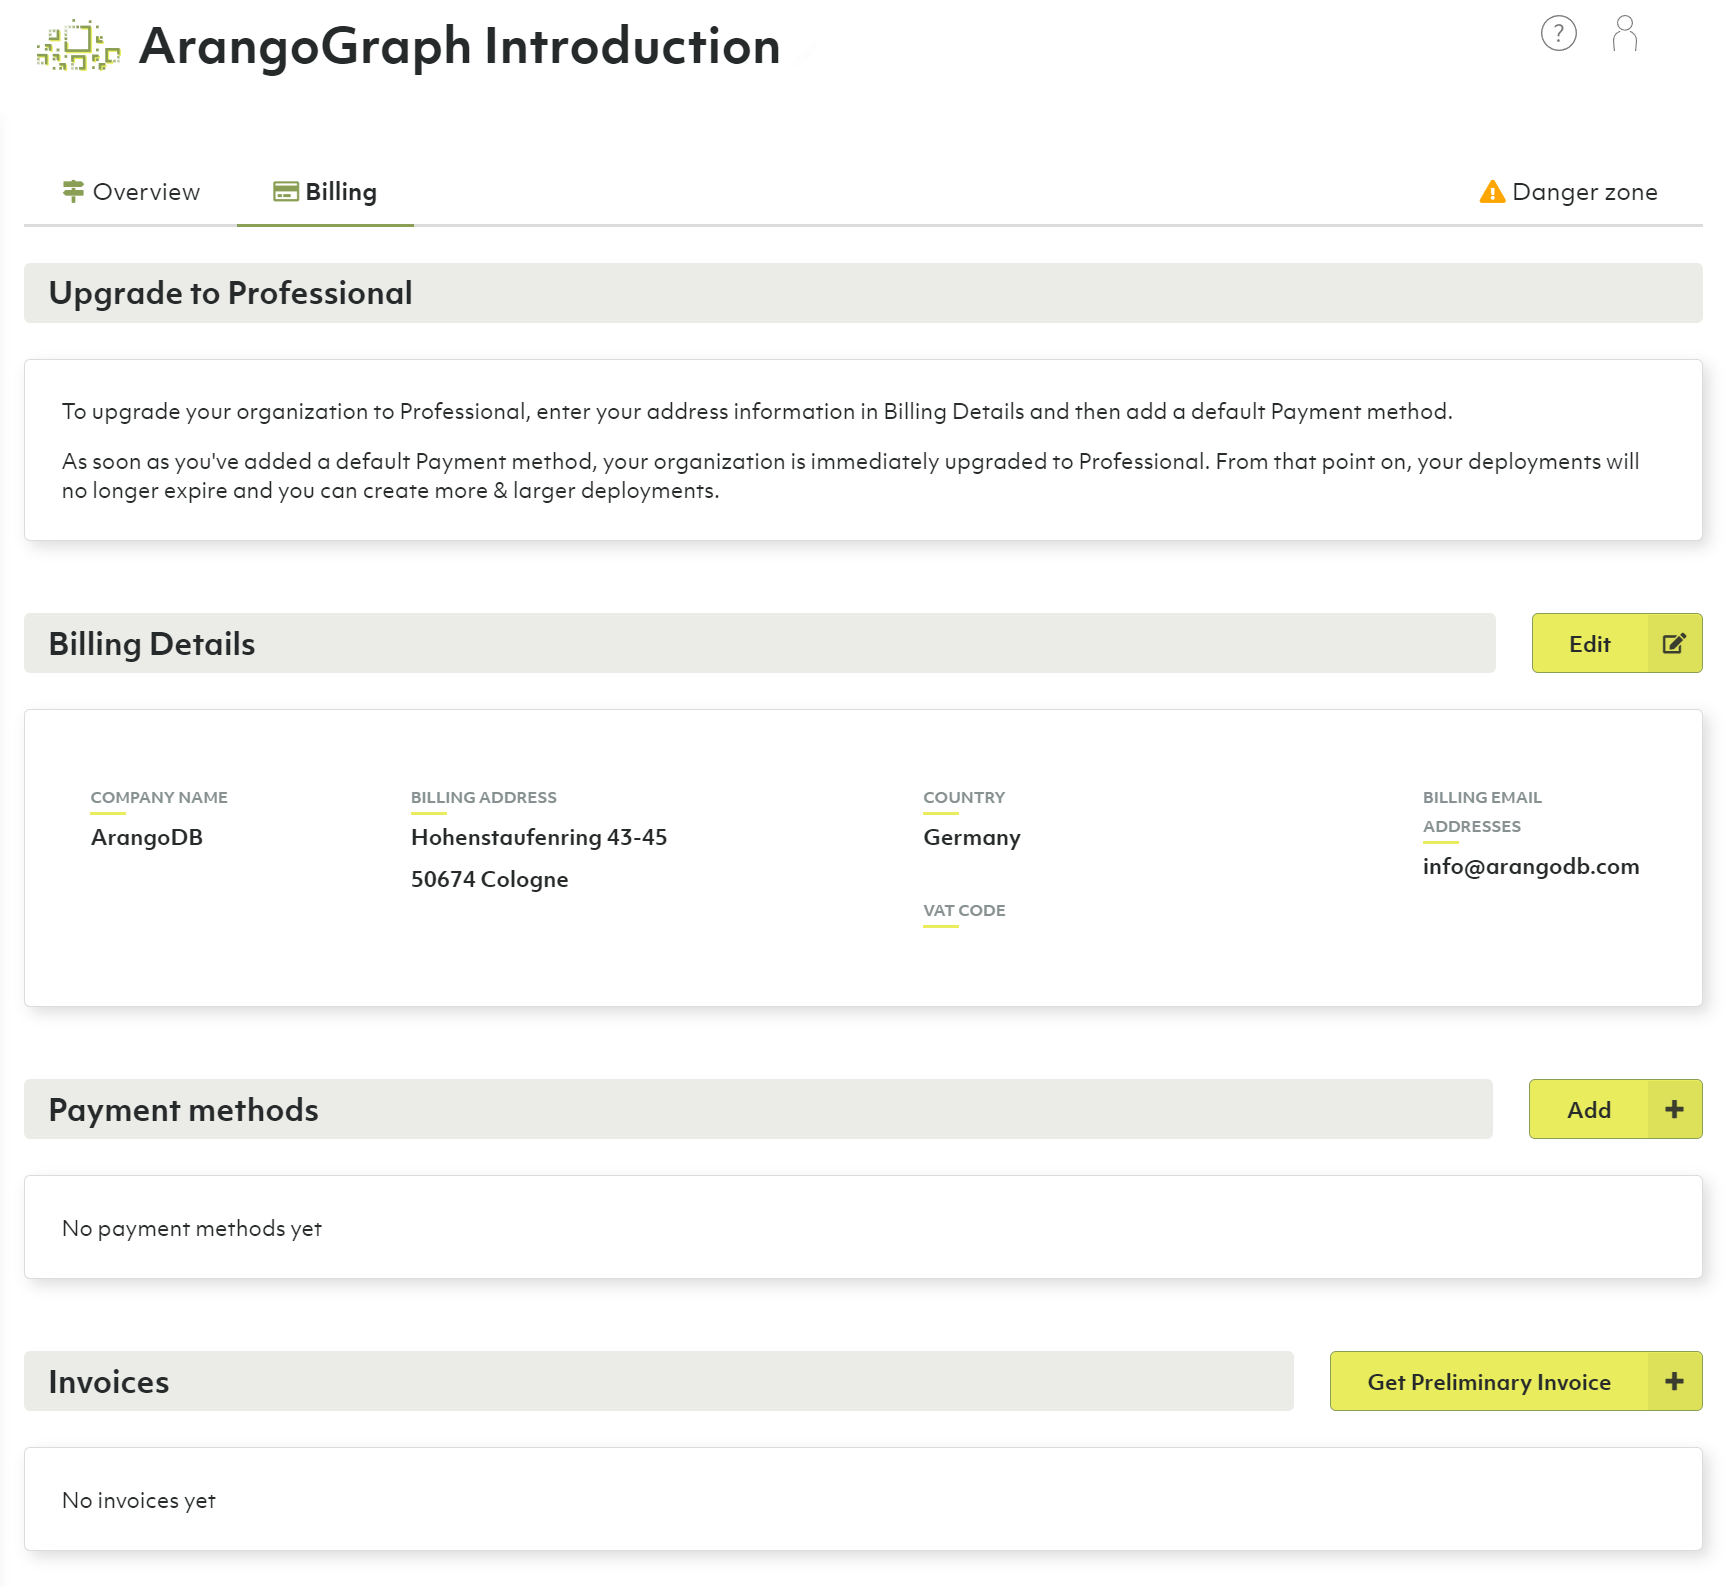Click the COMPANY NAME label
This screenshot has height=1587, width=1732.
point(159,797)
